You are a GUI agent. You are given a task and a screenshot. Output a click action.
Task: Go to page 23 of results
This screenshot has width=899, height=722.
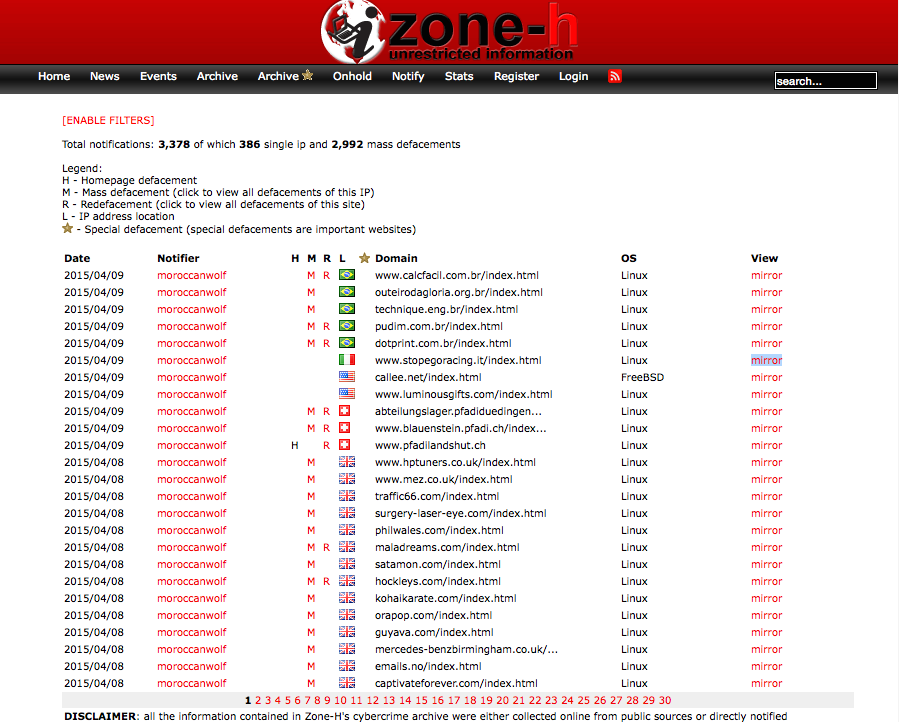click(x=551, y=700)
